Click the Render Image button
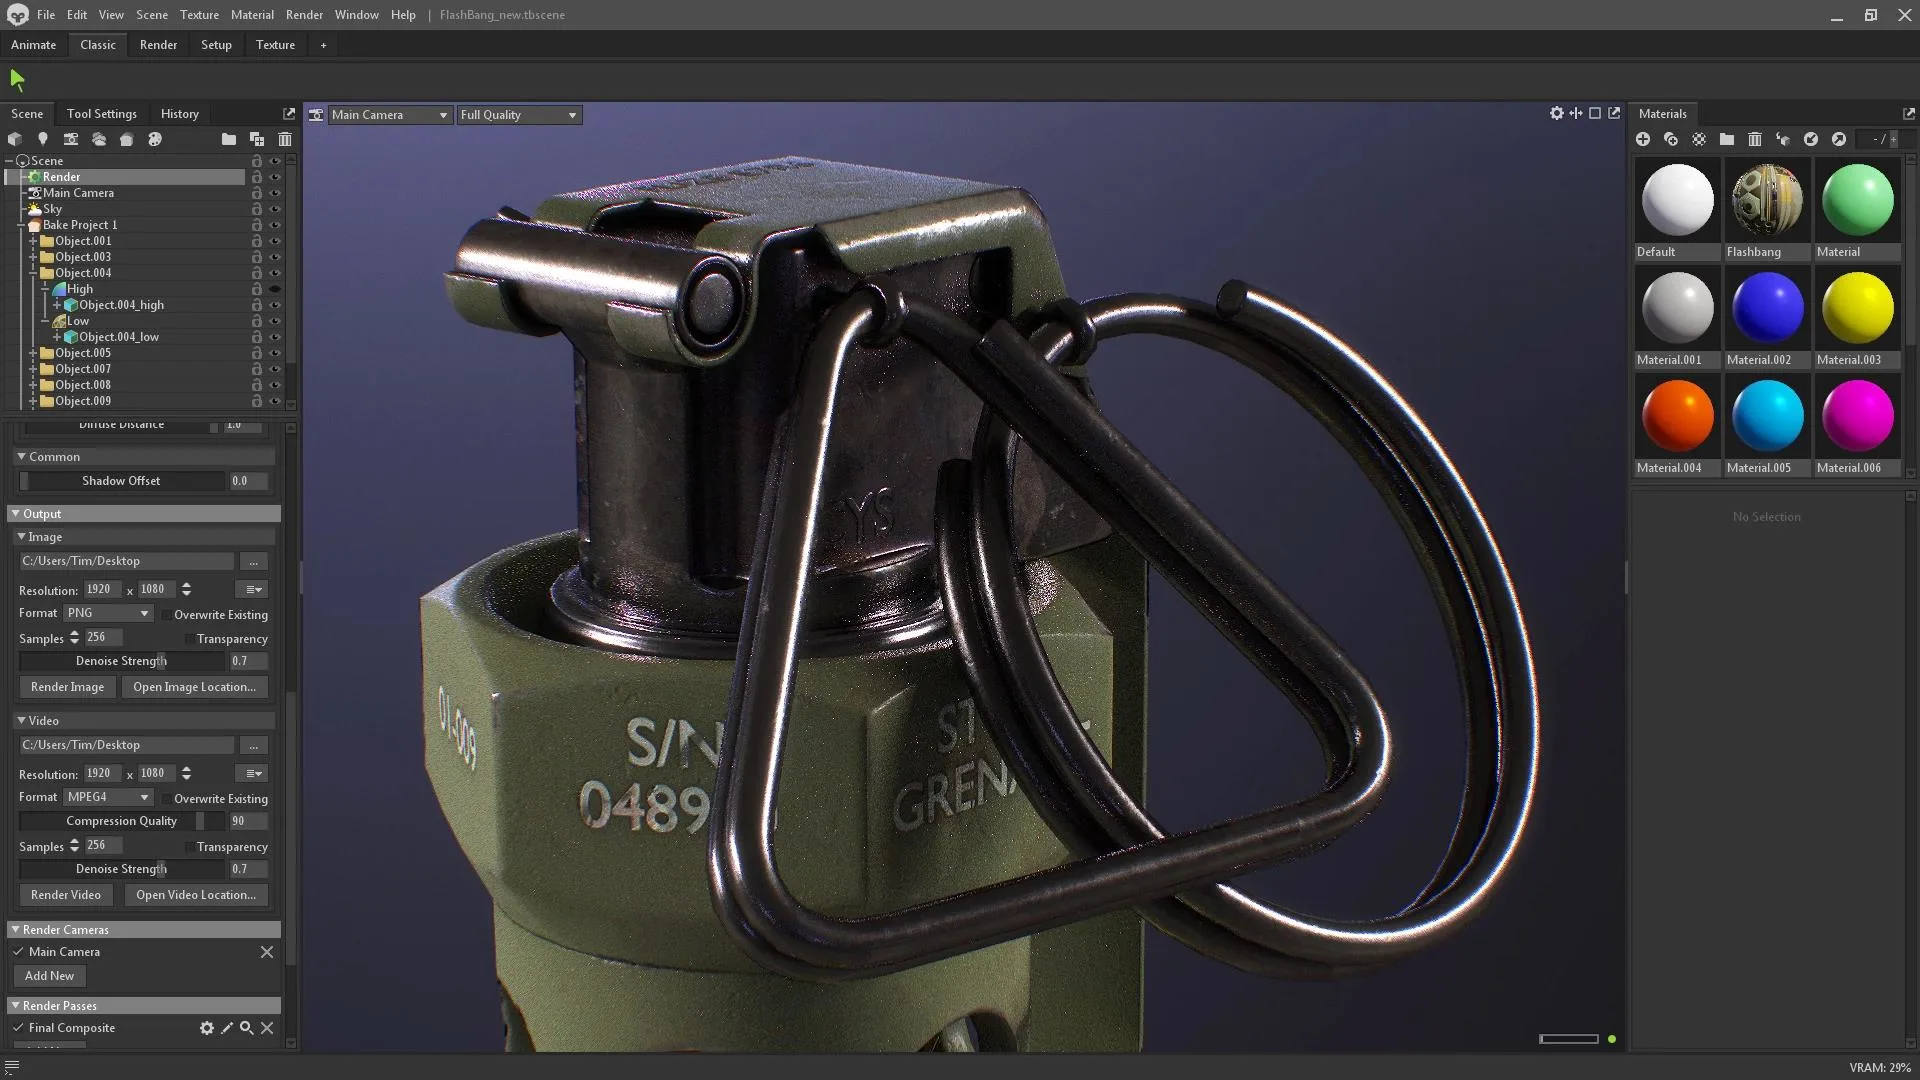 click(x=67, y=686)
